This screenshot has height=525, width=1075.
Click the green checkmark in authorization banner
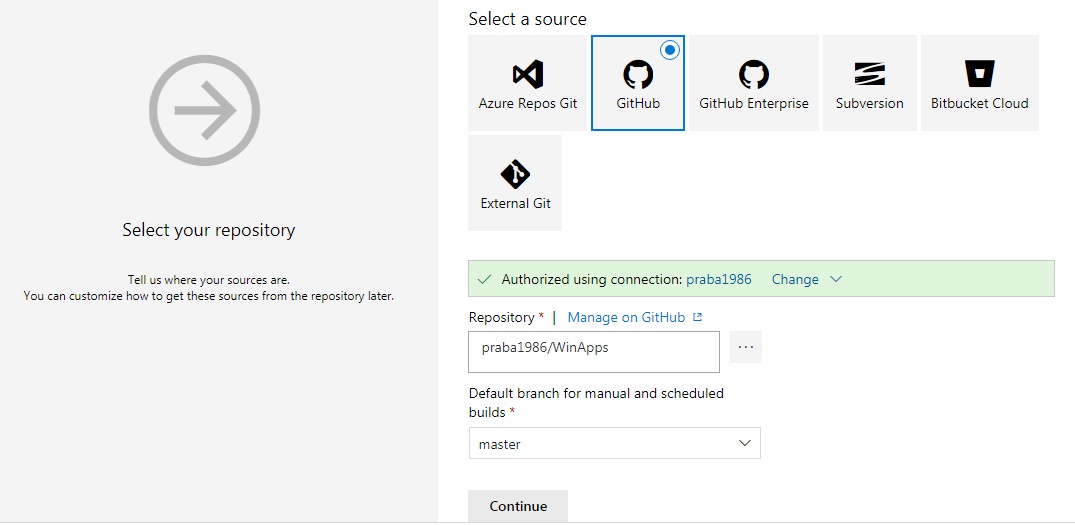[485, 279]
